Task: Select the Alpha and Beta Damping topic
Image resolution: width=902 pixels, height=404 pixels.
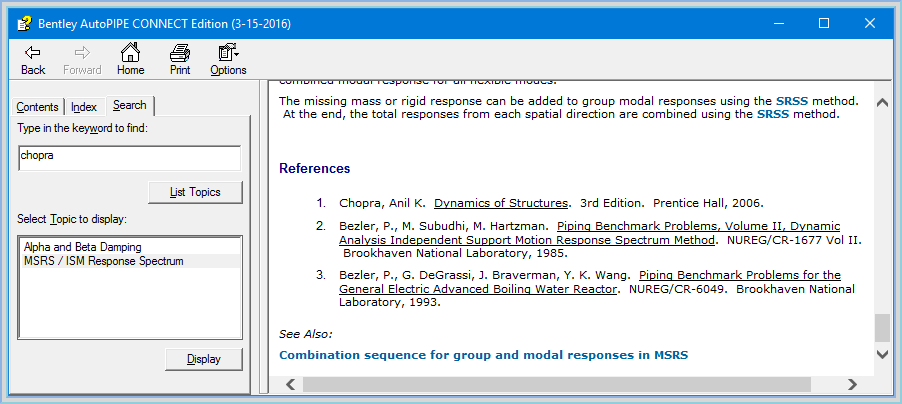Action: pyautogui.click(x=83, y=247)
